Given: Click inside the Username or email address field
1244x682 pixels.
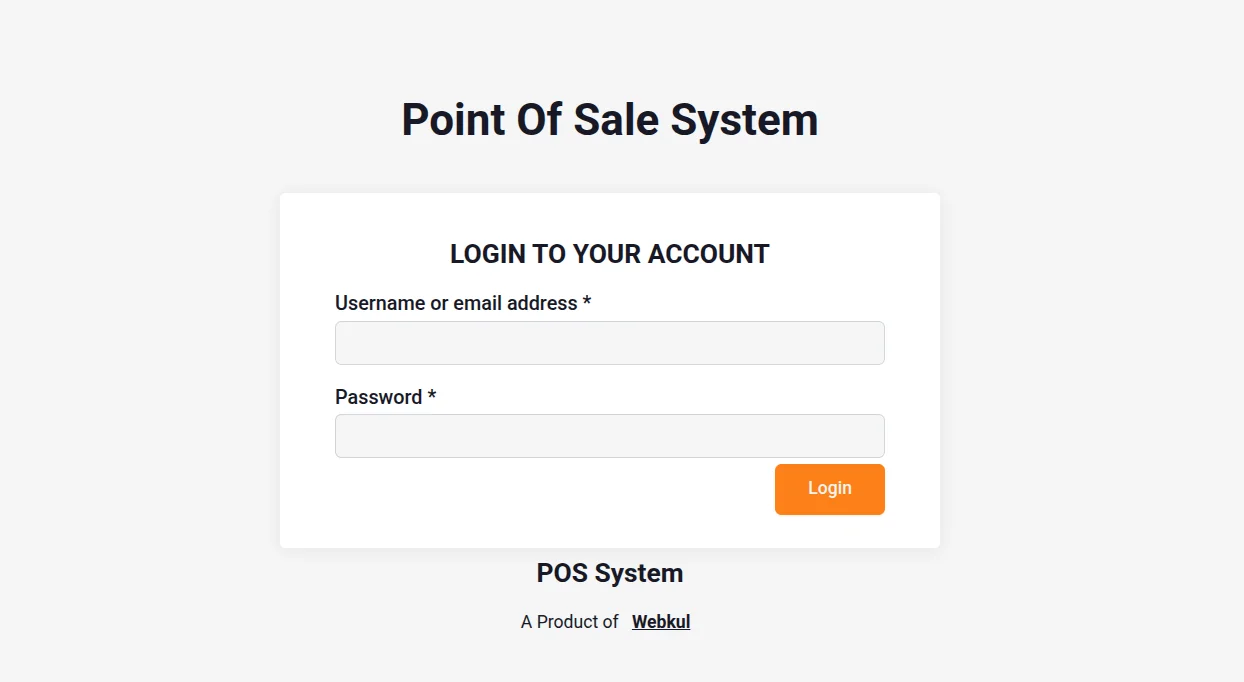Looking at the screenshot, I should click(610, 342).
